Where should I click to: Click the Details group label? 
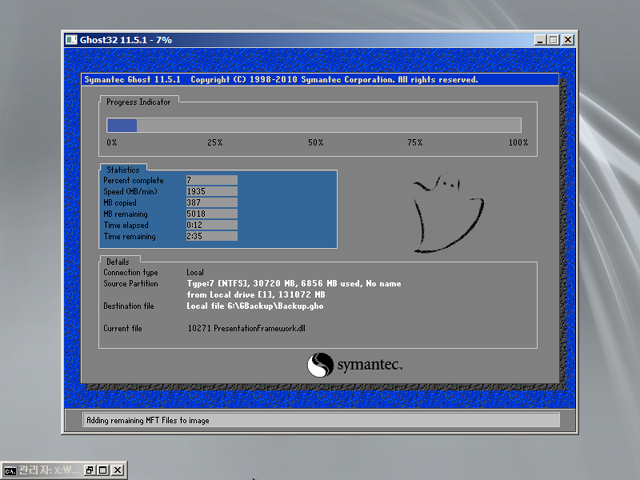pyautogui.click(x=118, y=262)
